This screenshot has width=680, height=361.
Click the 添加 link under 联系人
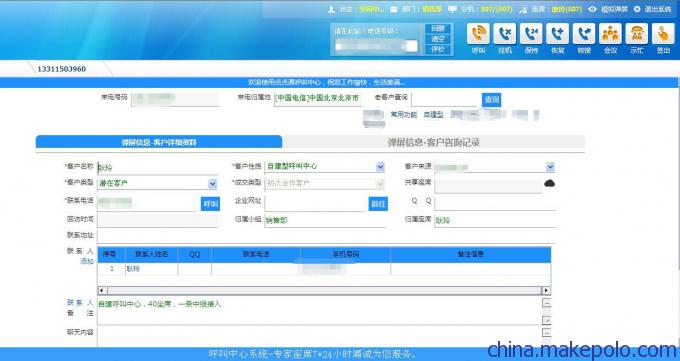point(87,261)
